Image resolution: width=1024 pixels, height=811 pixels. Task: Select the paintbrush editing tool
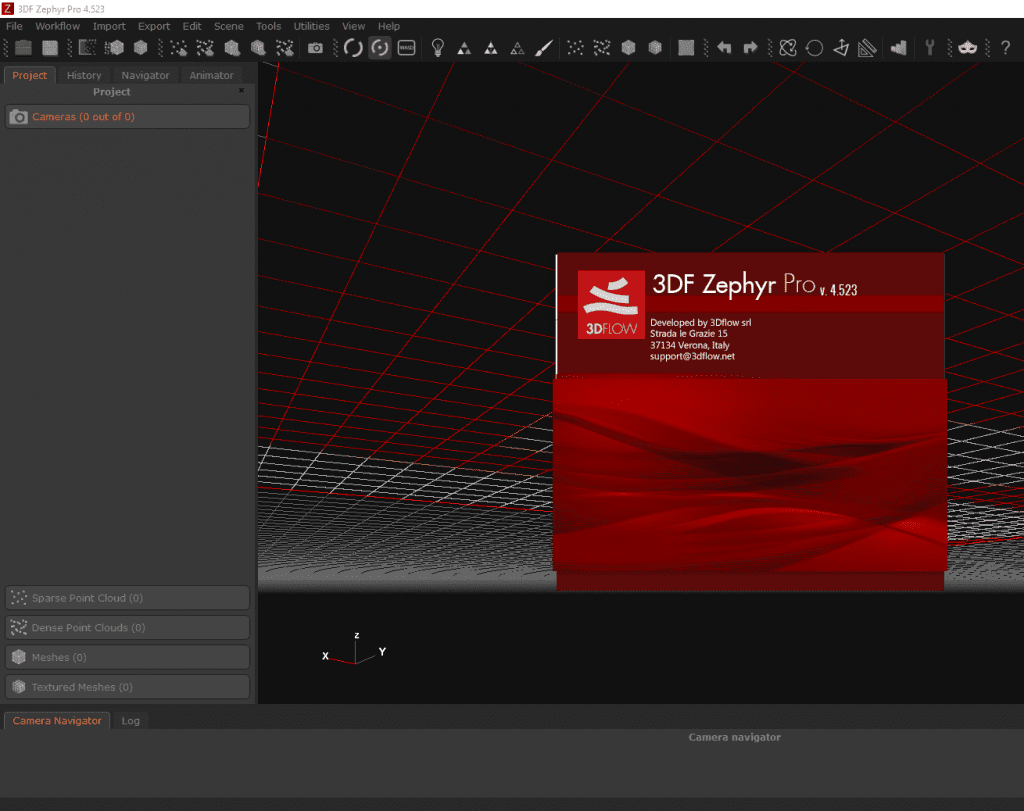[543, 47]
